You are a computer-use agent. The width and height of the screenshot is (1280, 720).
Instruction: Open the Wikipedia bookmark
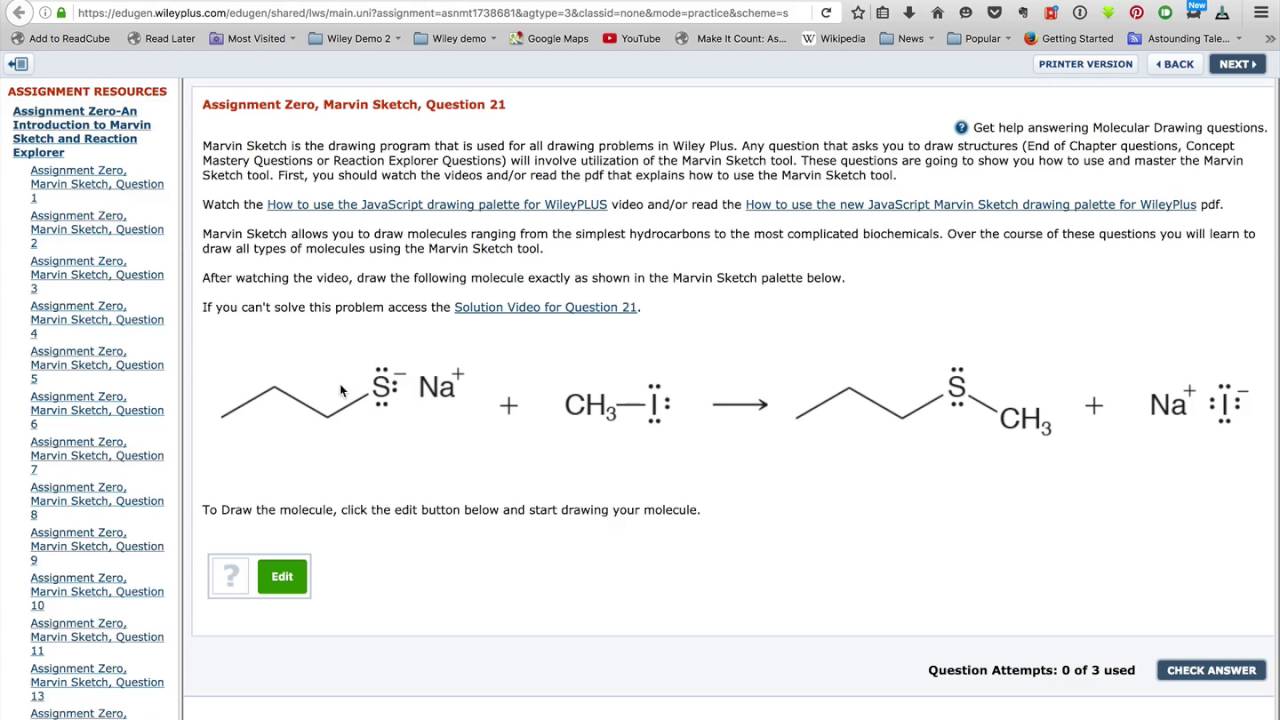(x=834, y=38)
